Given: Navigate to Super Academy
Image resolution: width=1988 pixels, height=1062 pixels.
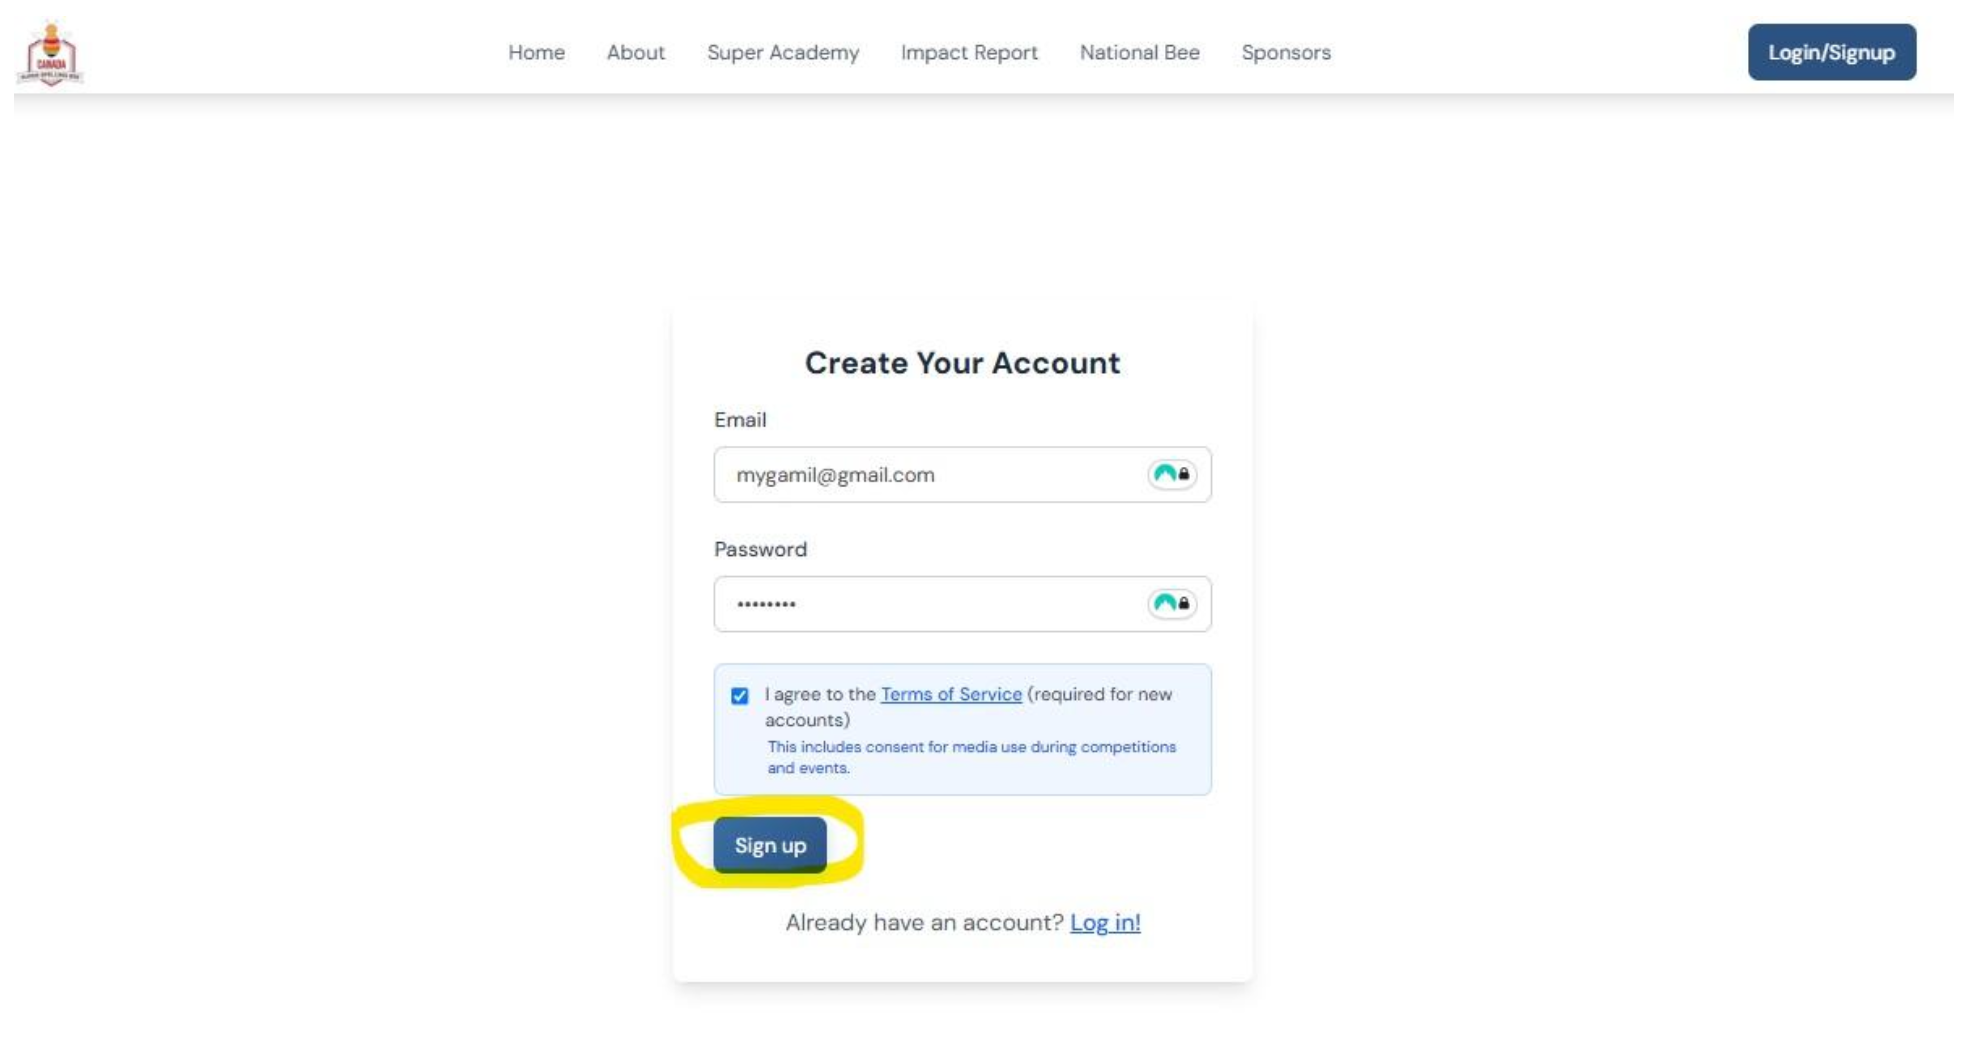Looking at the screenshot, I should (783, 53).
